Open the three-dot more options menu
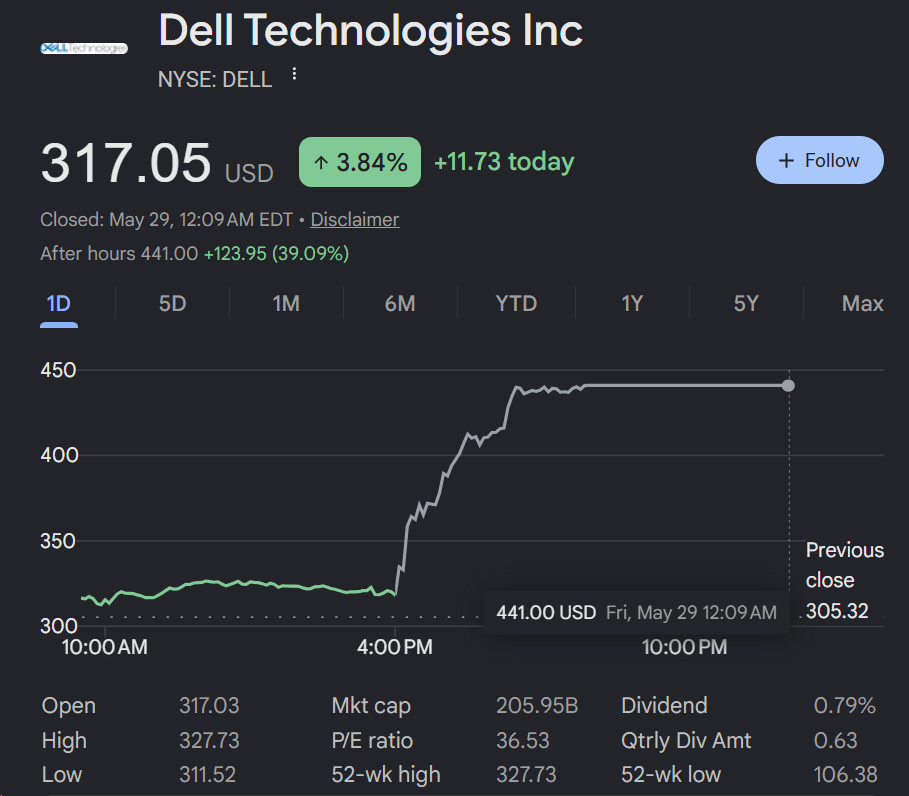Screen dimensions: 909x796 point(294,74)
